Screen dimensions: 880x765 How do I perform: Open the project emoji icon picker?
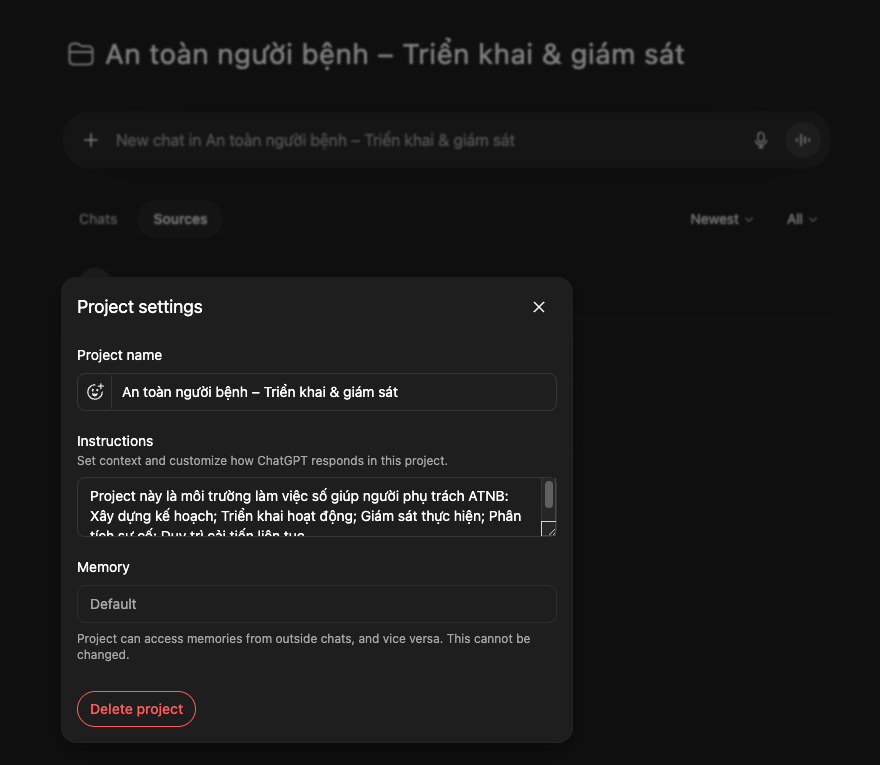(x=95, y=392)
